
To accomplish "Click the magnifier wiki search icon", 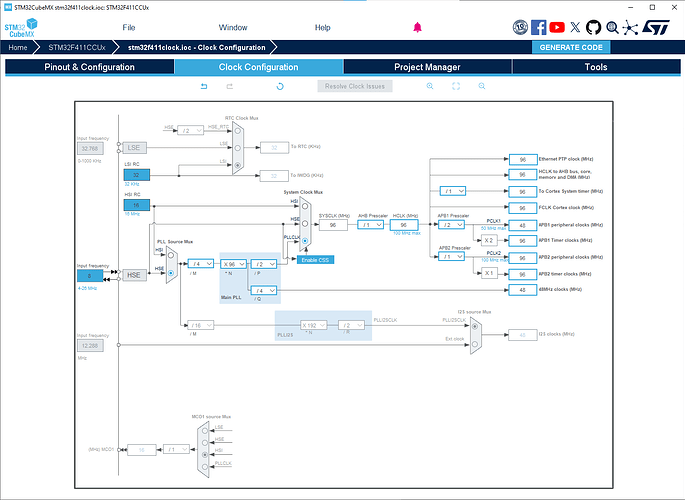I will (x=612, y=28).
